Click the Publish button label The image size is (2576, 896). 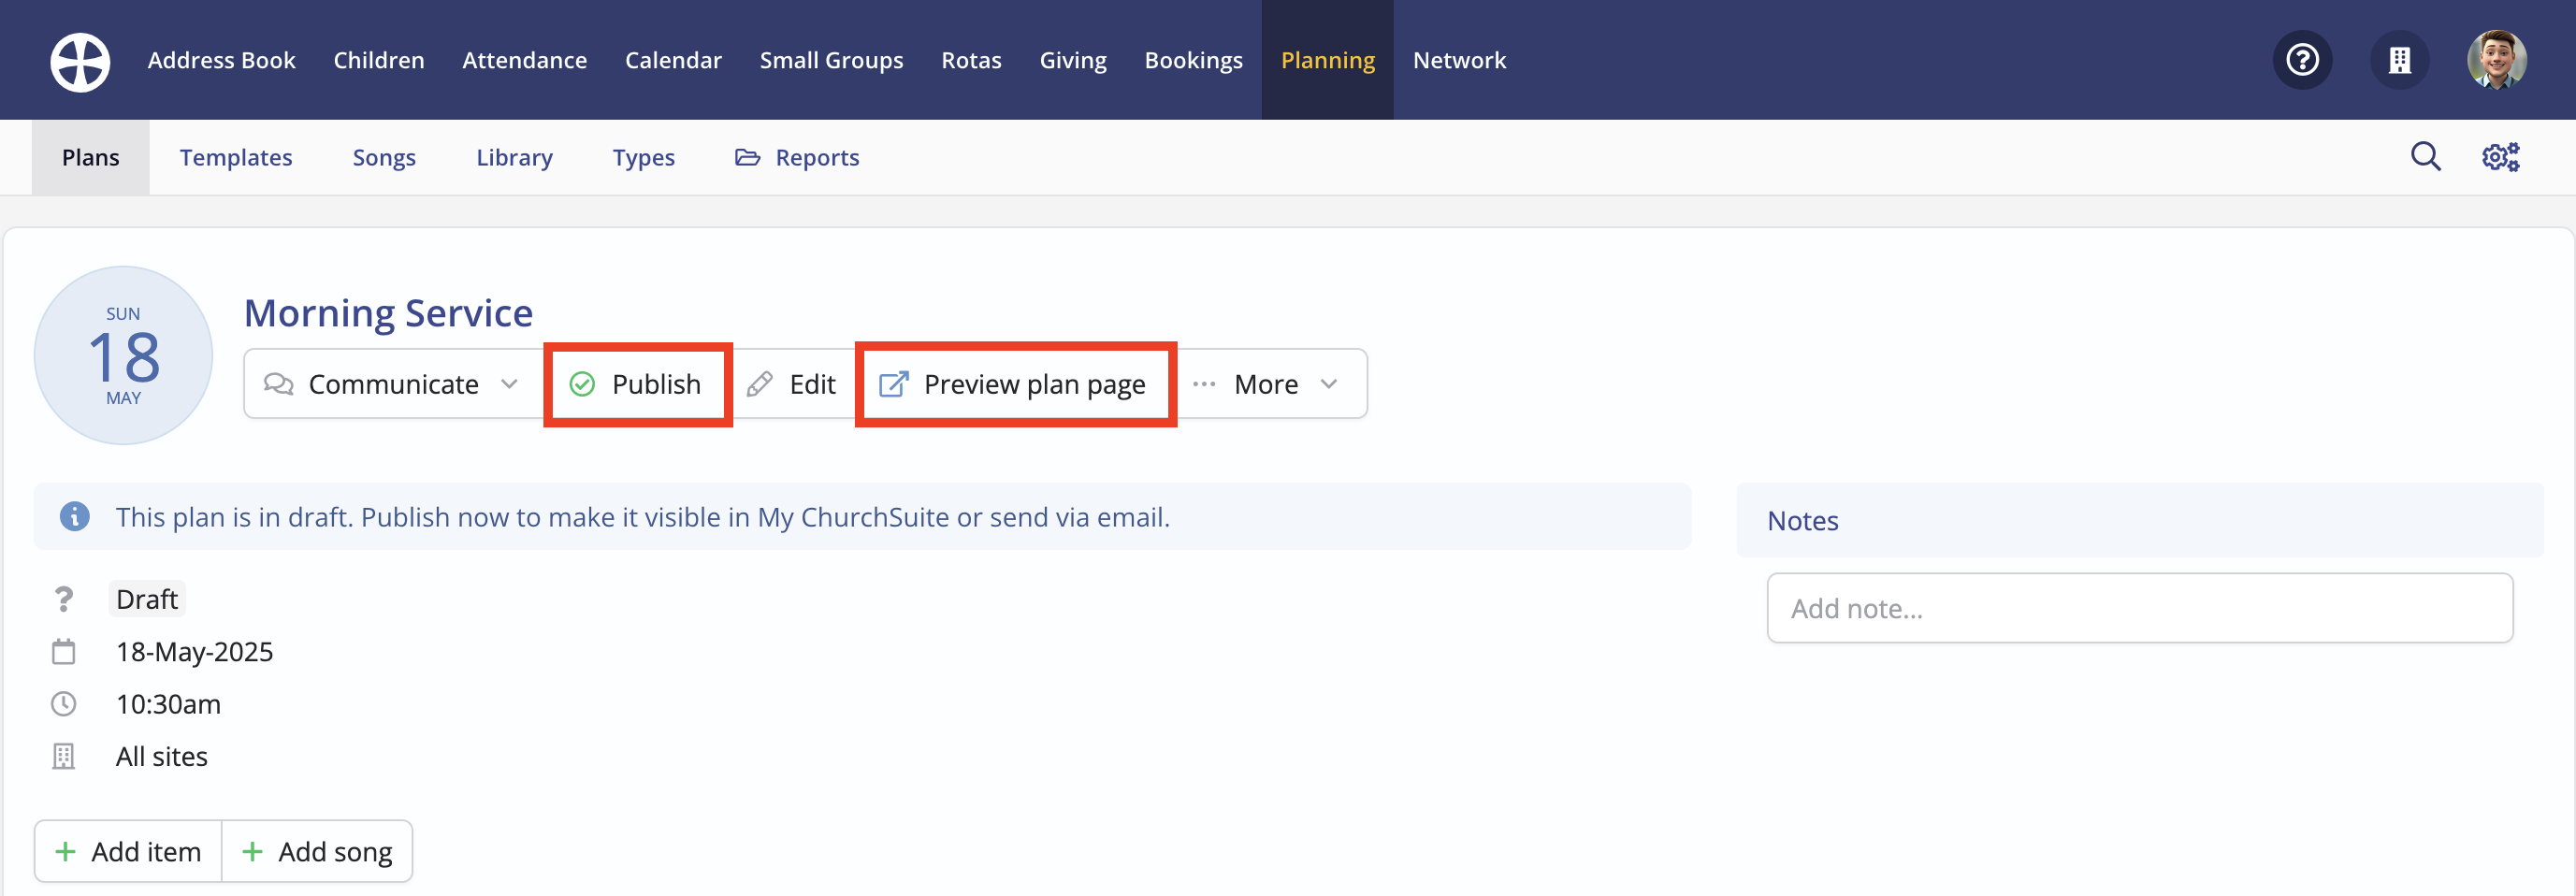coord(656,384)
